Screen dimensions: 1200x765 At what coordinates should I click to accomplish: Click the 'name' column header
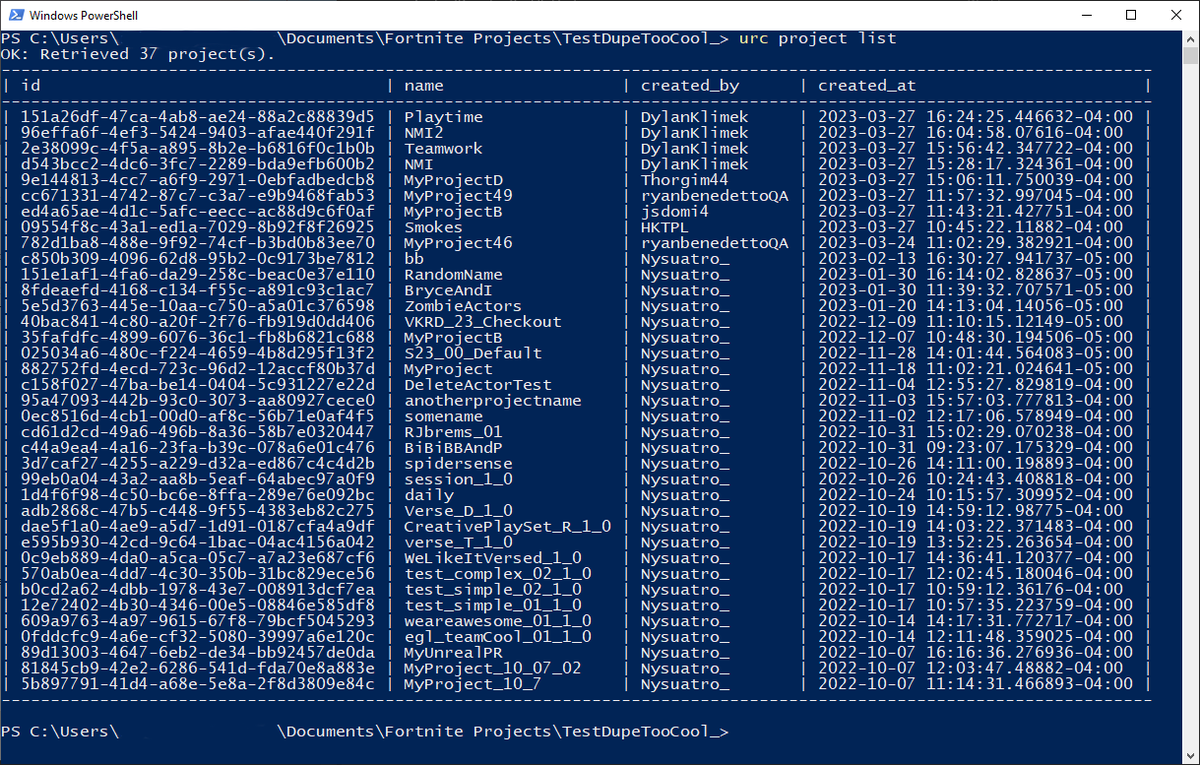click(424, 86)
